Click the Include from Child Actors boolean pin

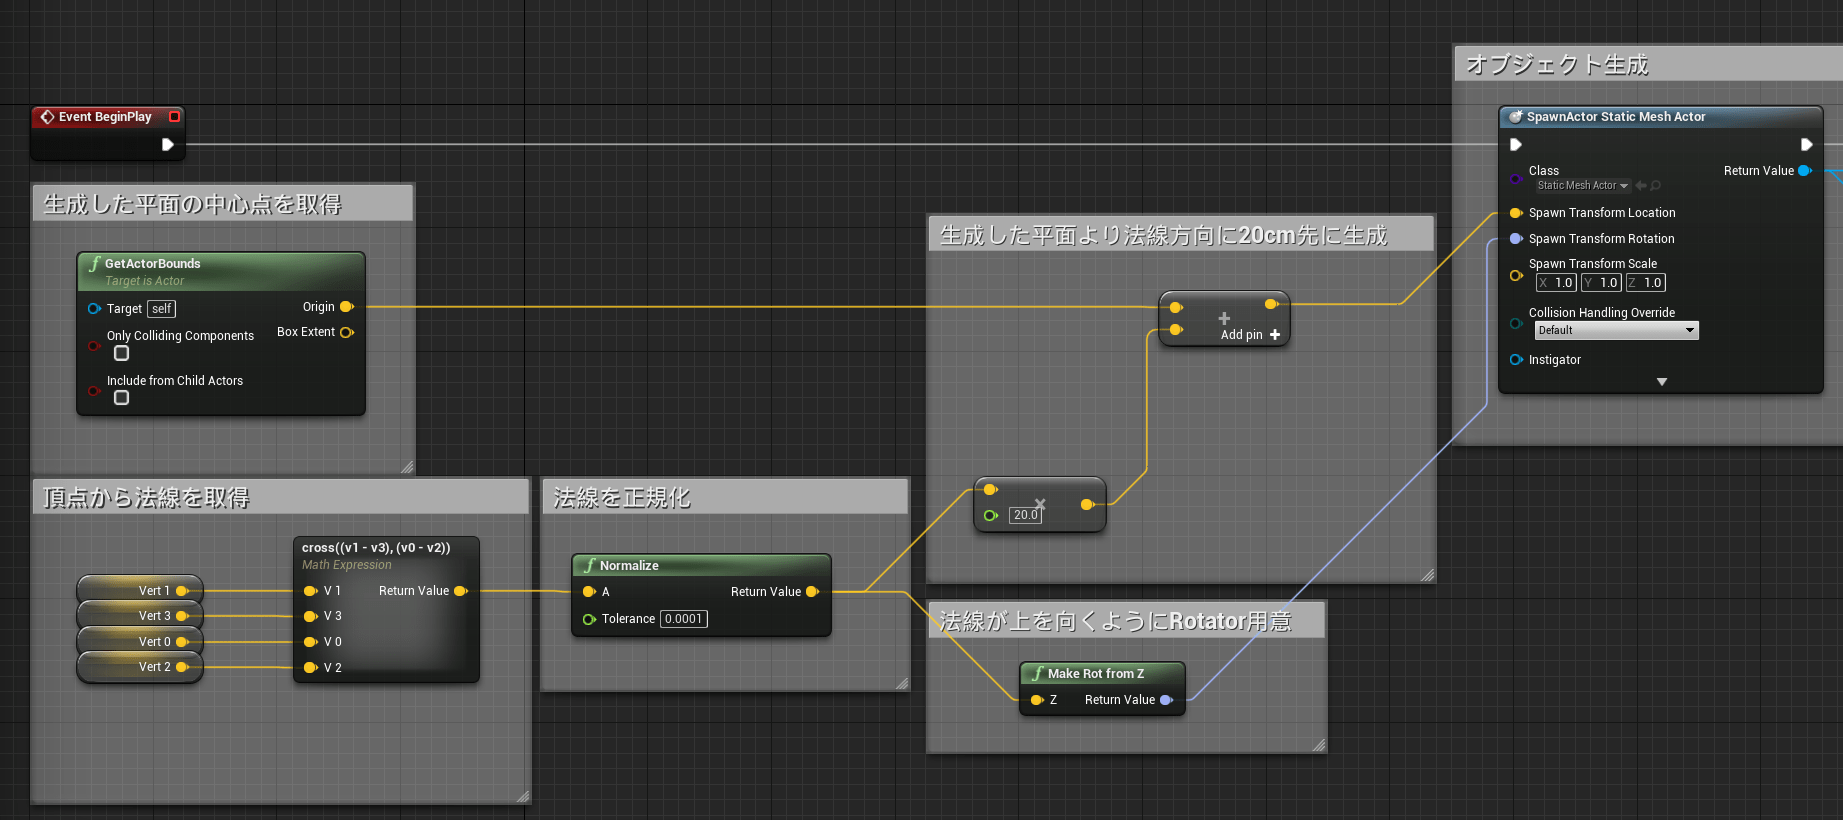tap(94, 391)
